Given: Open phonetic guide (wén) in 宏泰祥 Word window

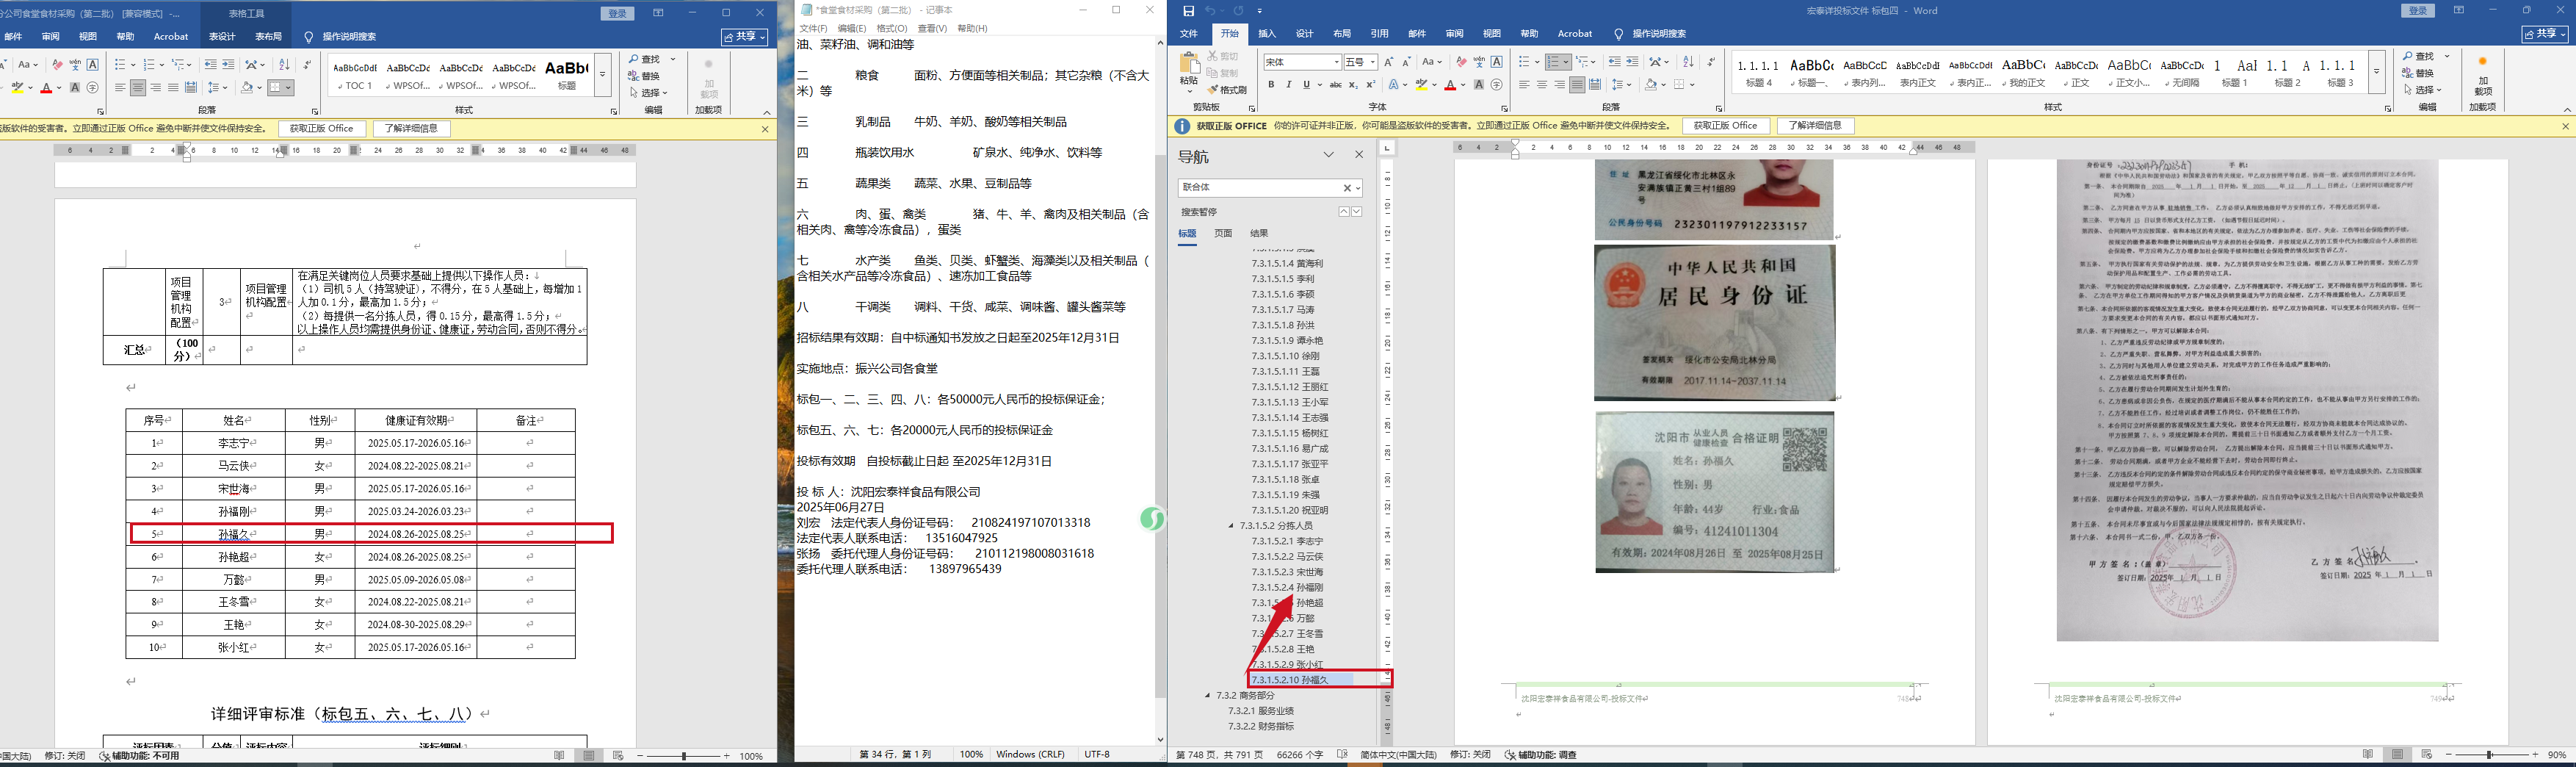Looking at the screenshot, I should [1479, 62].
